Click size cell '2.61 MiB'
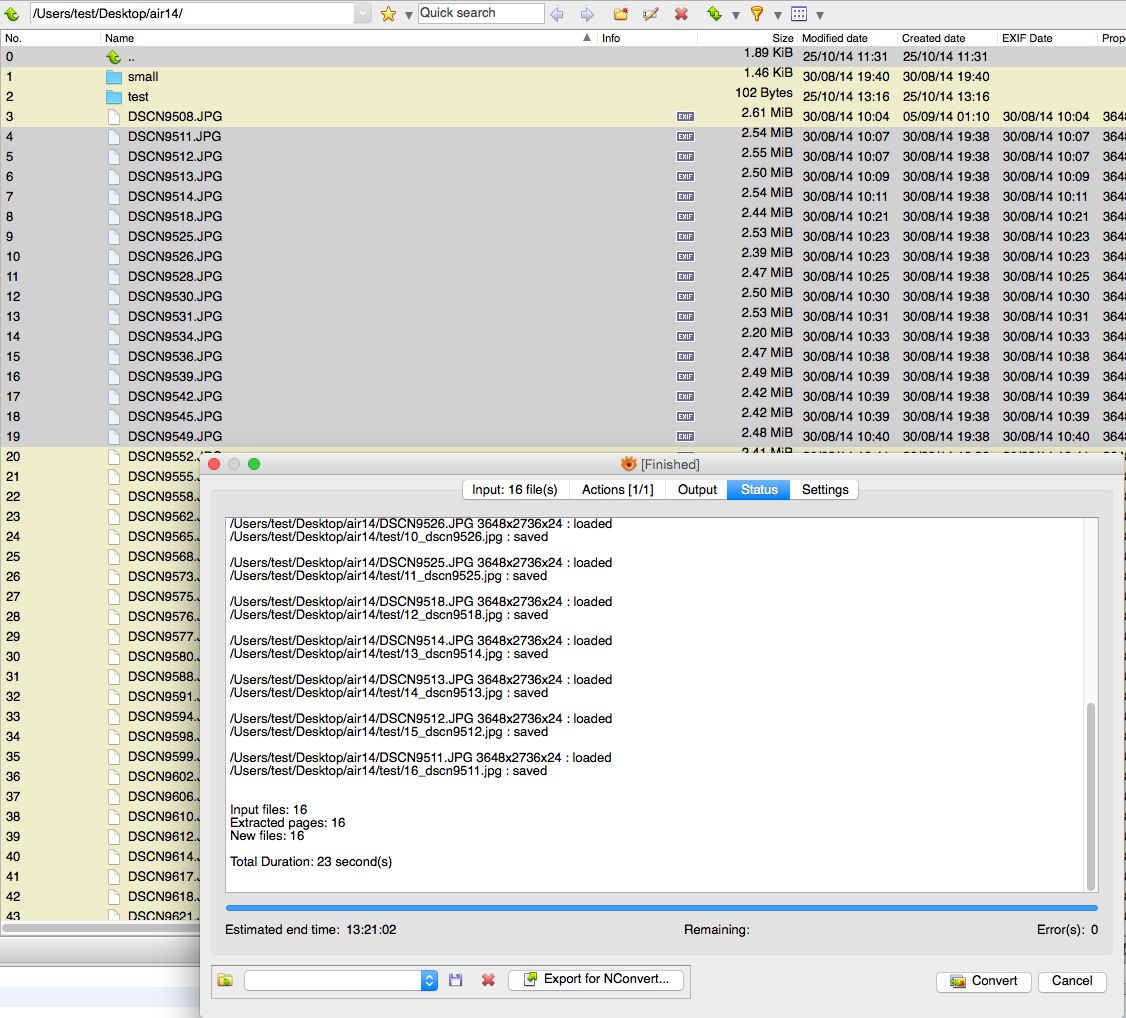Viewport: 1126px width, 1018px height. (x=767, y=113)
